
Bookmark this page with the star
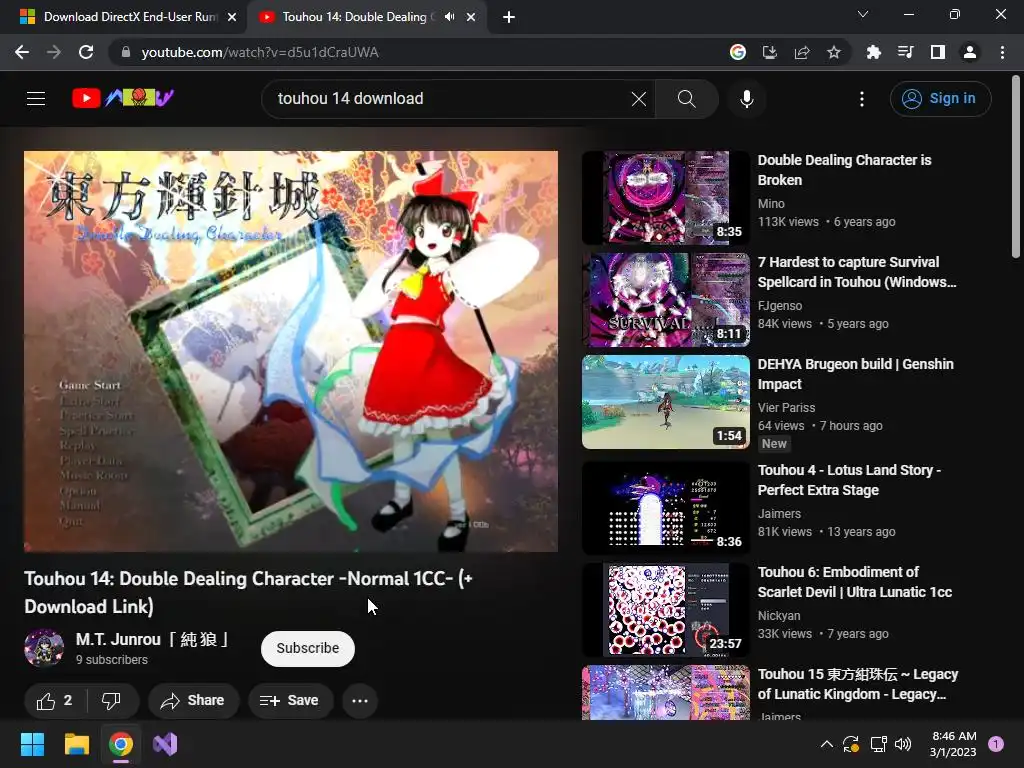tap(834, 52)
